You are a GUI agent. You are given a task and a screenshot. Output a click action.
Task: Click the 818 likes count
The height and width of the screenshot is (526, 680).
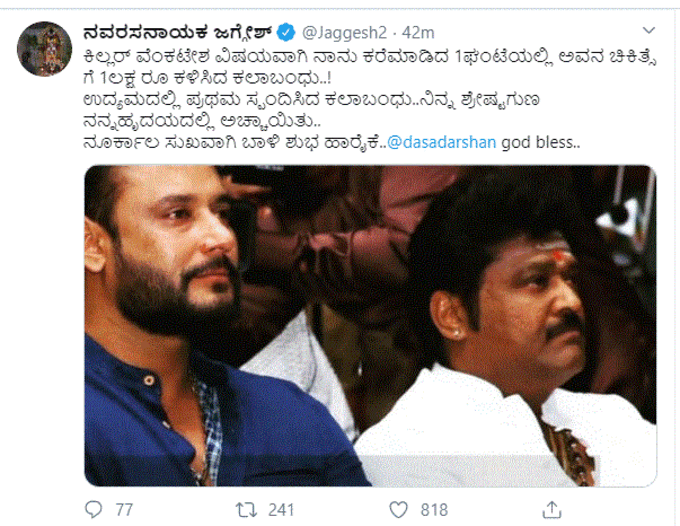pos(434,510)
